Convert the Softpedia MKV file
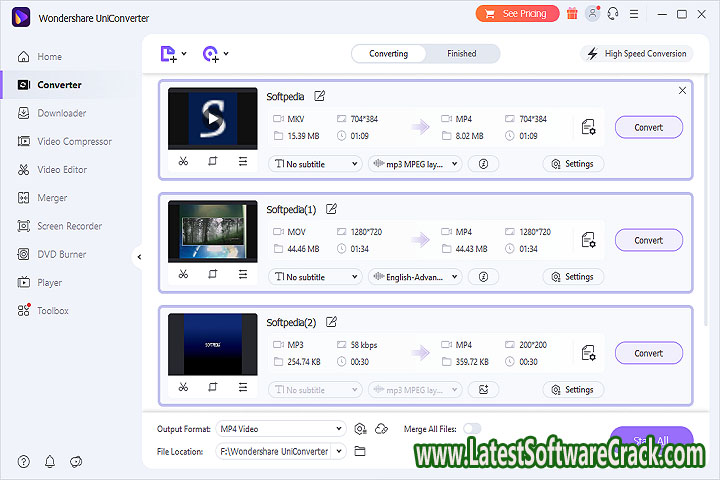 coord(649,127)
